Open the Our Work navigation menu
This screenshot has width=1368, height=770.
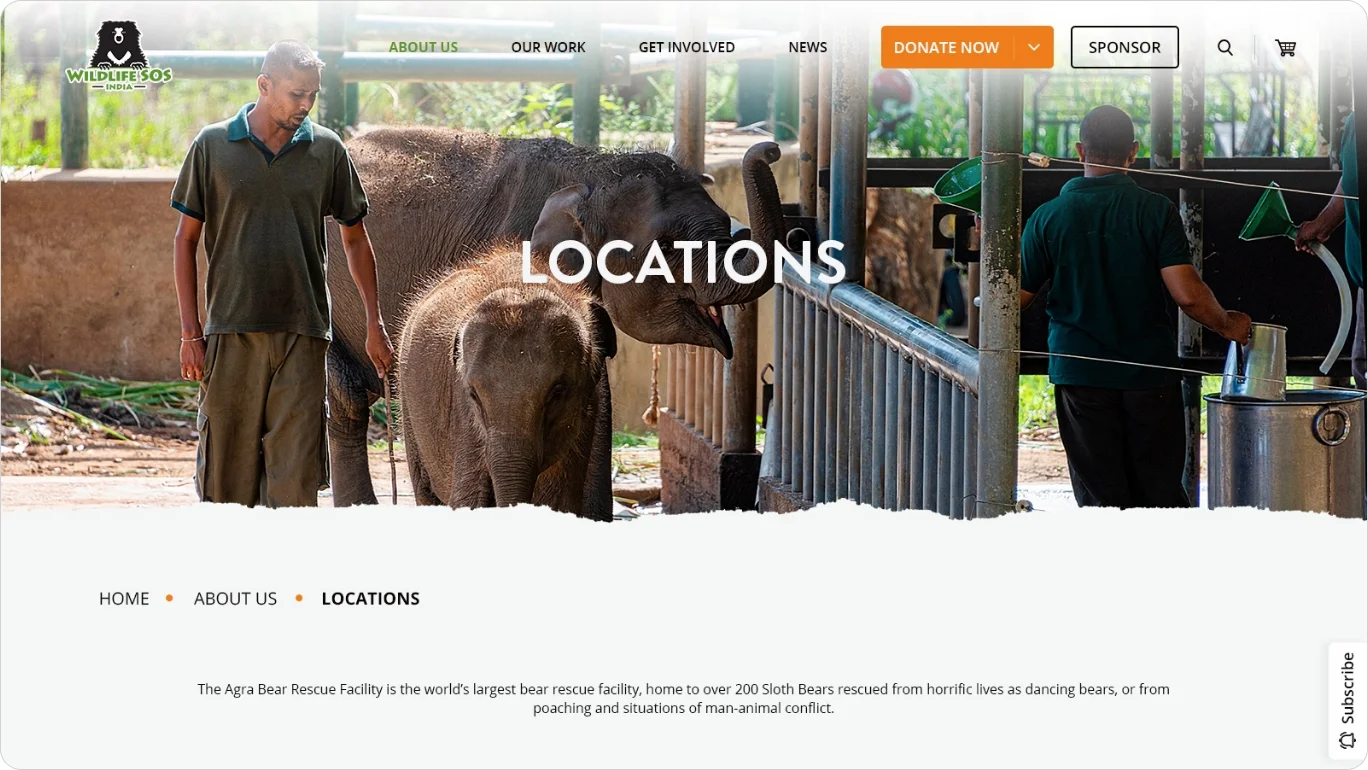point(548,47)
